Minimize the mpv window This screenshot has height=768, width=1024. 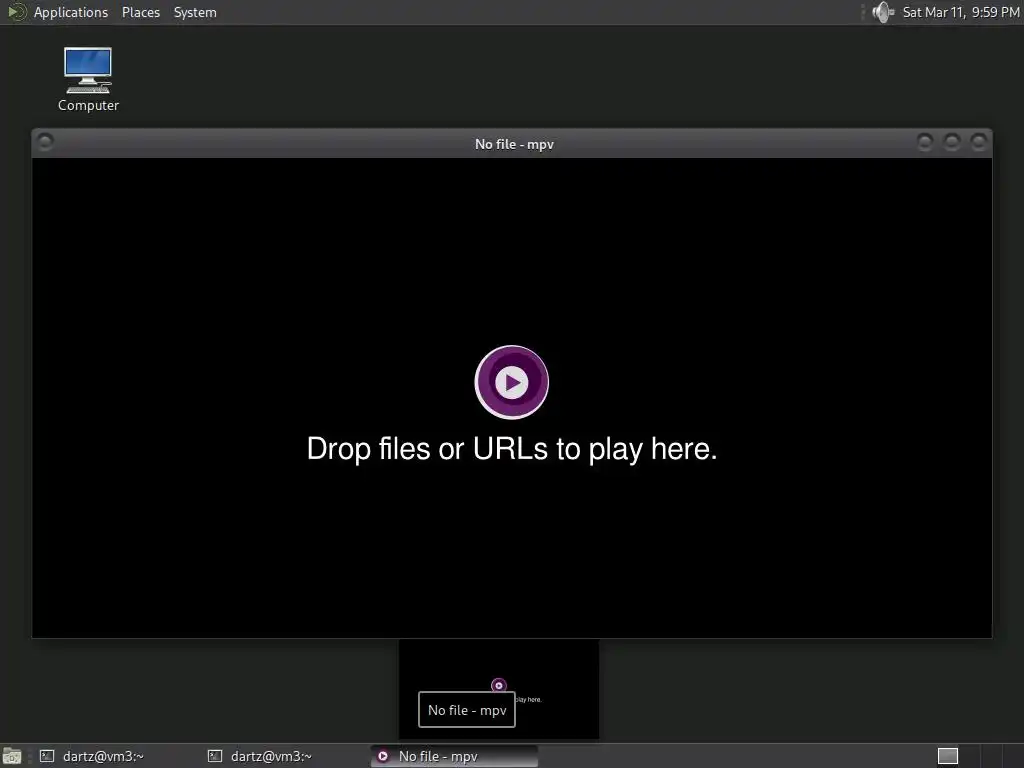point(925,142)
